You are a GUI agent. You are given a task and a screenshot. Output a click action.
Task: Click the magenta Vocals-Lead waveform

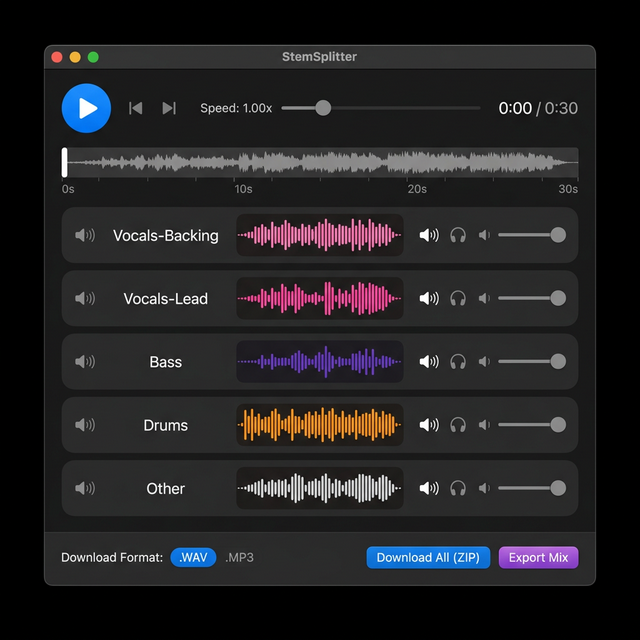(x=320, y=298)
